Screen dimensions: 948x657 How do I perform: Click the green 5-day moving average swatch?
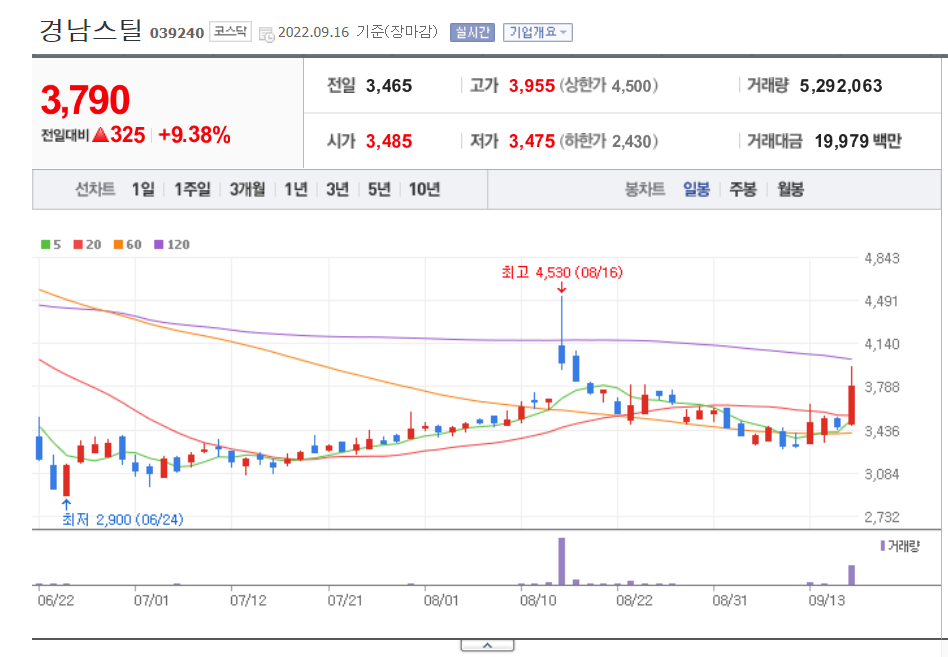pos(45,244)
